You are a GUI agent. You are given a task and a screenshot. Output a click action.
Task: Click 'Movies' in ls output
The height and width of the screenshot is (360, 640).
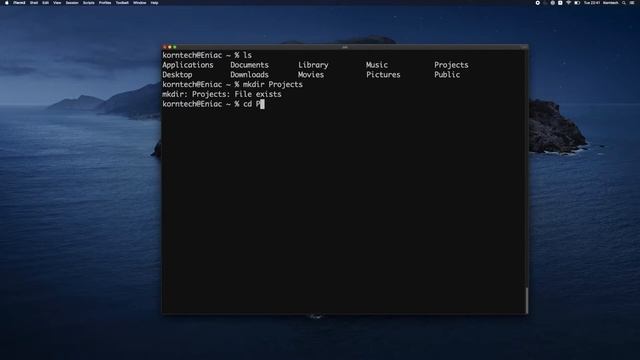pyautogui.click(x=311, y=75)
